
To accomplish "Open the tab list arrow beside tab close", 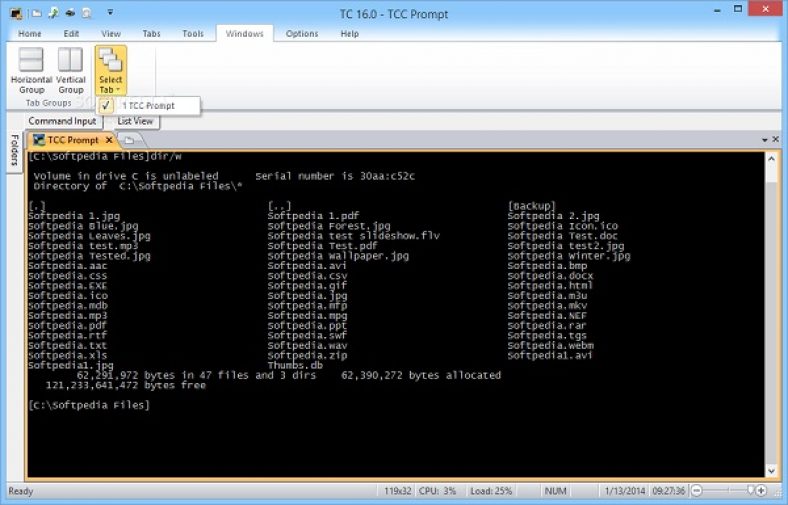I will (765, 140).
